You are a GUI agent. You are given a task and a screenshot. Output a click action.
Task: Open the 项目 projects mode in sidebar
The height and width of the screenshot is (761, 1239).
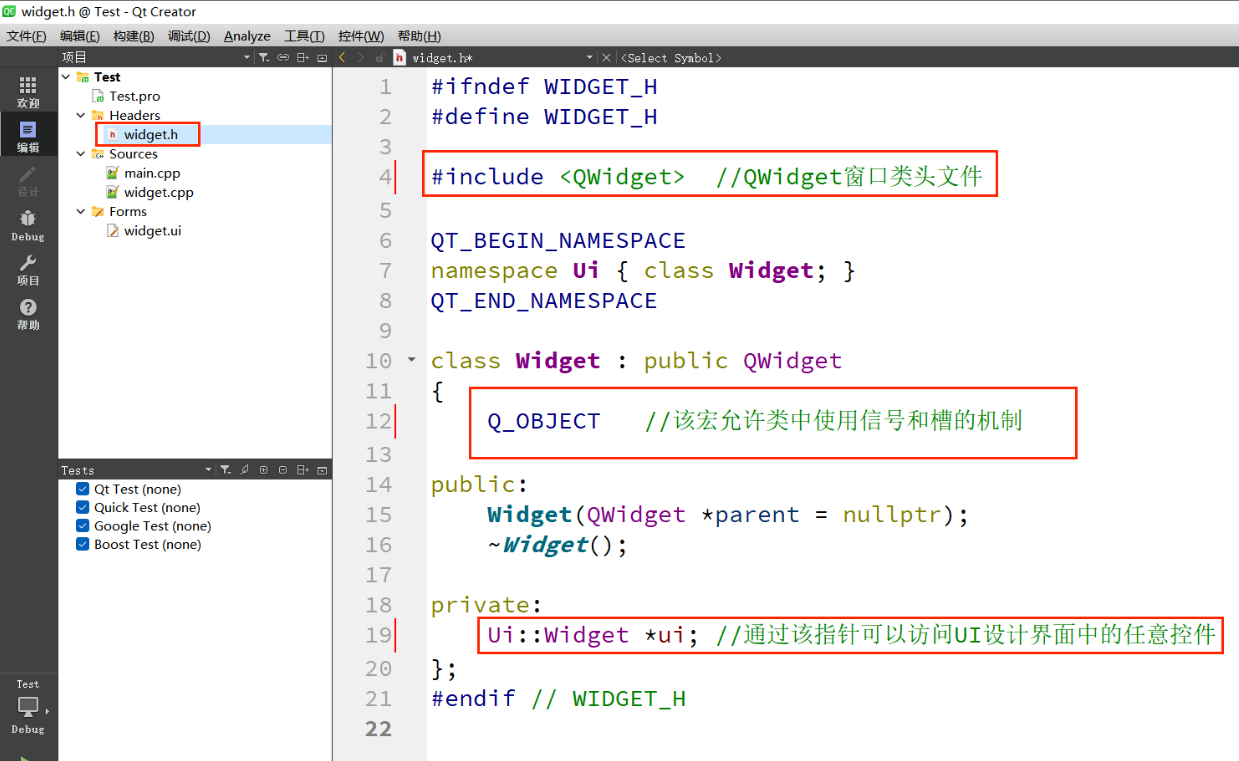pos(28,270)
